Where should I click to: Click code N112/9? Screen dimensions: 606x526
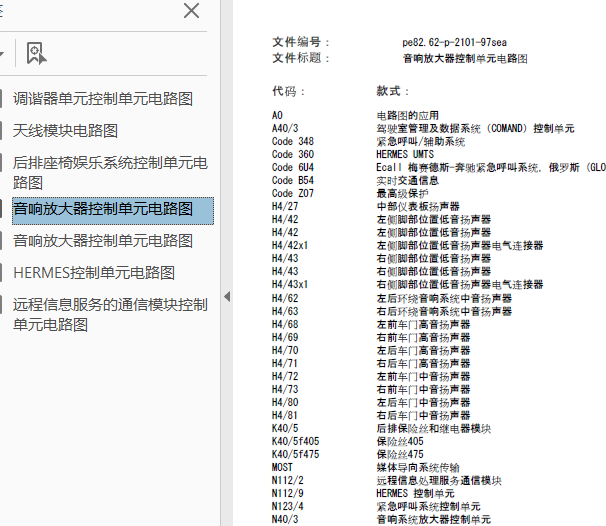288,493
